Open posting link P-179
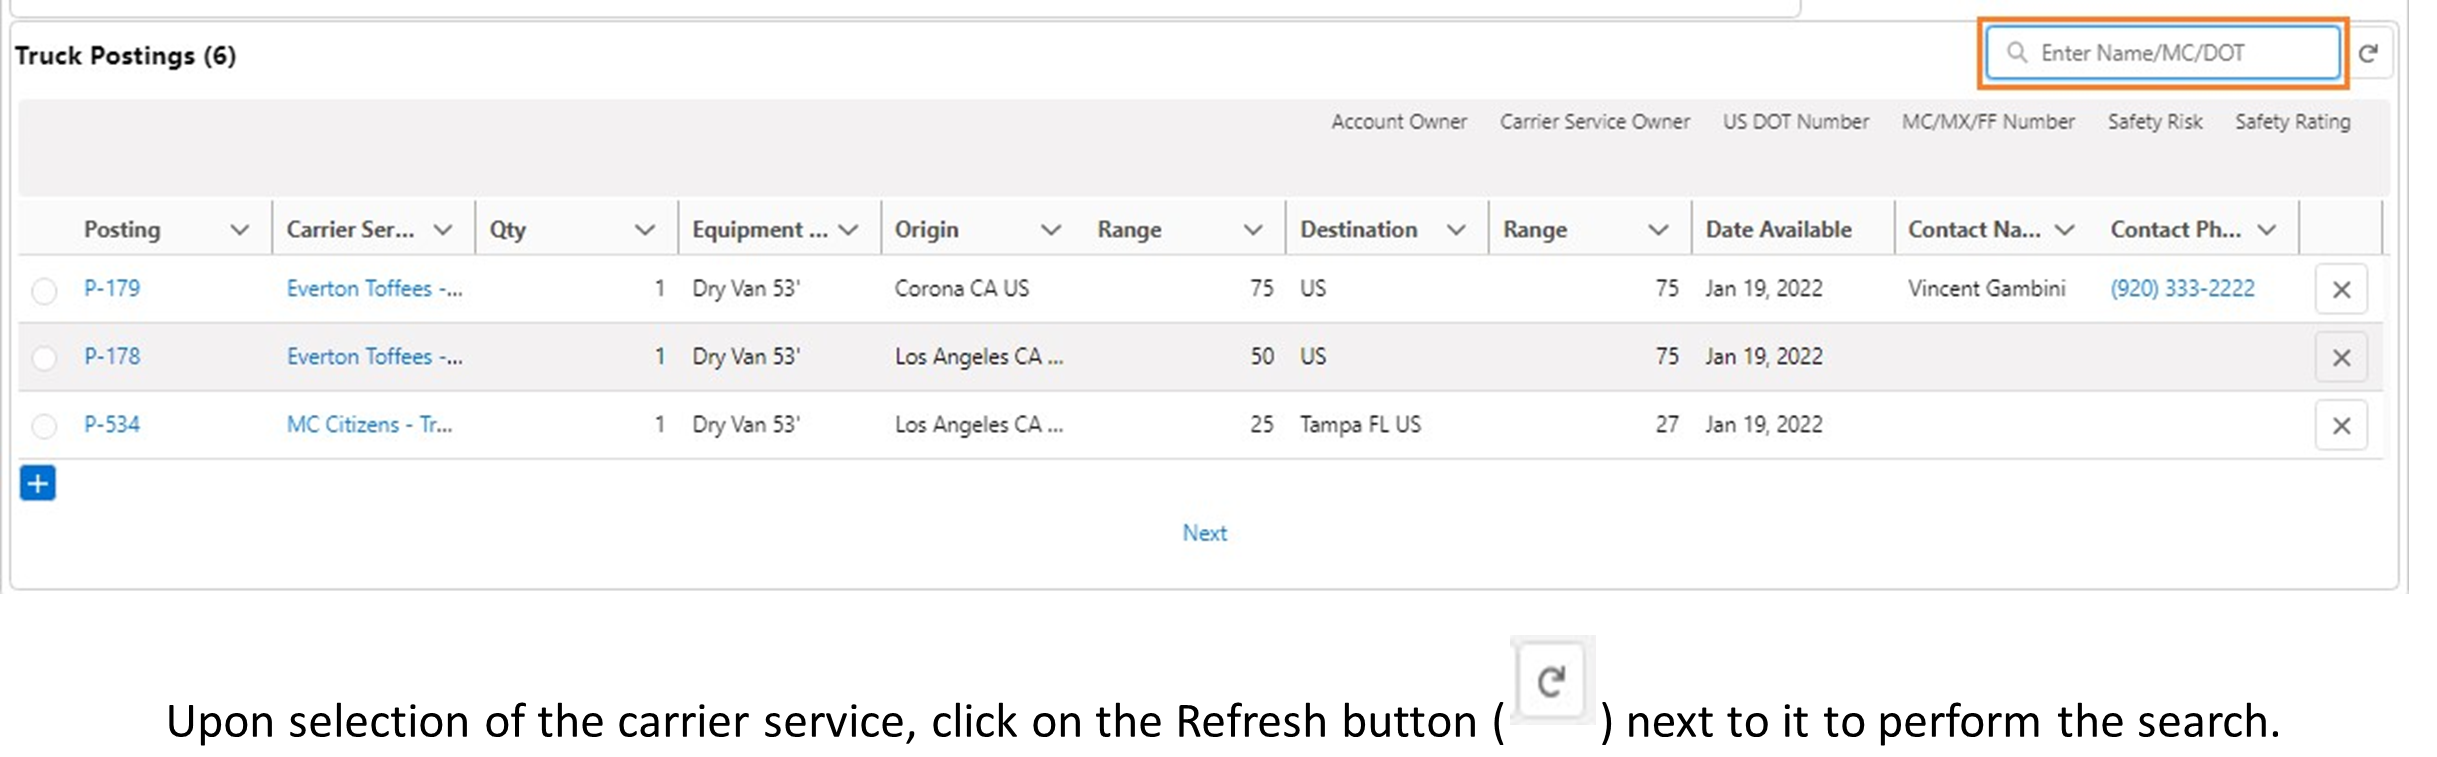The height and width of the screenshot is (757, 2437). (x=112, y=288)
